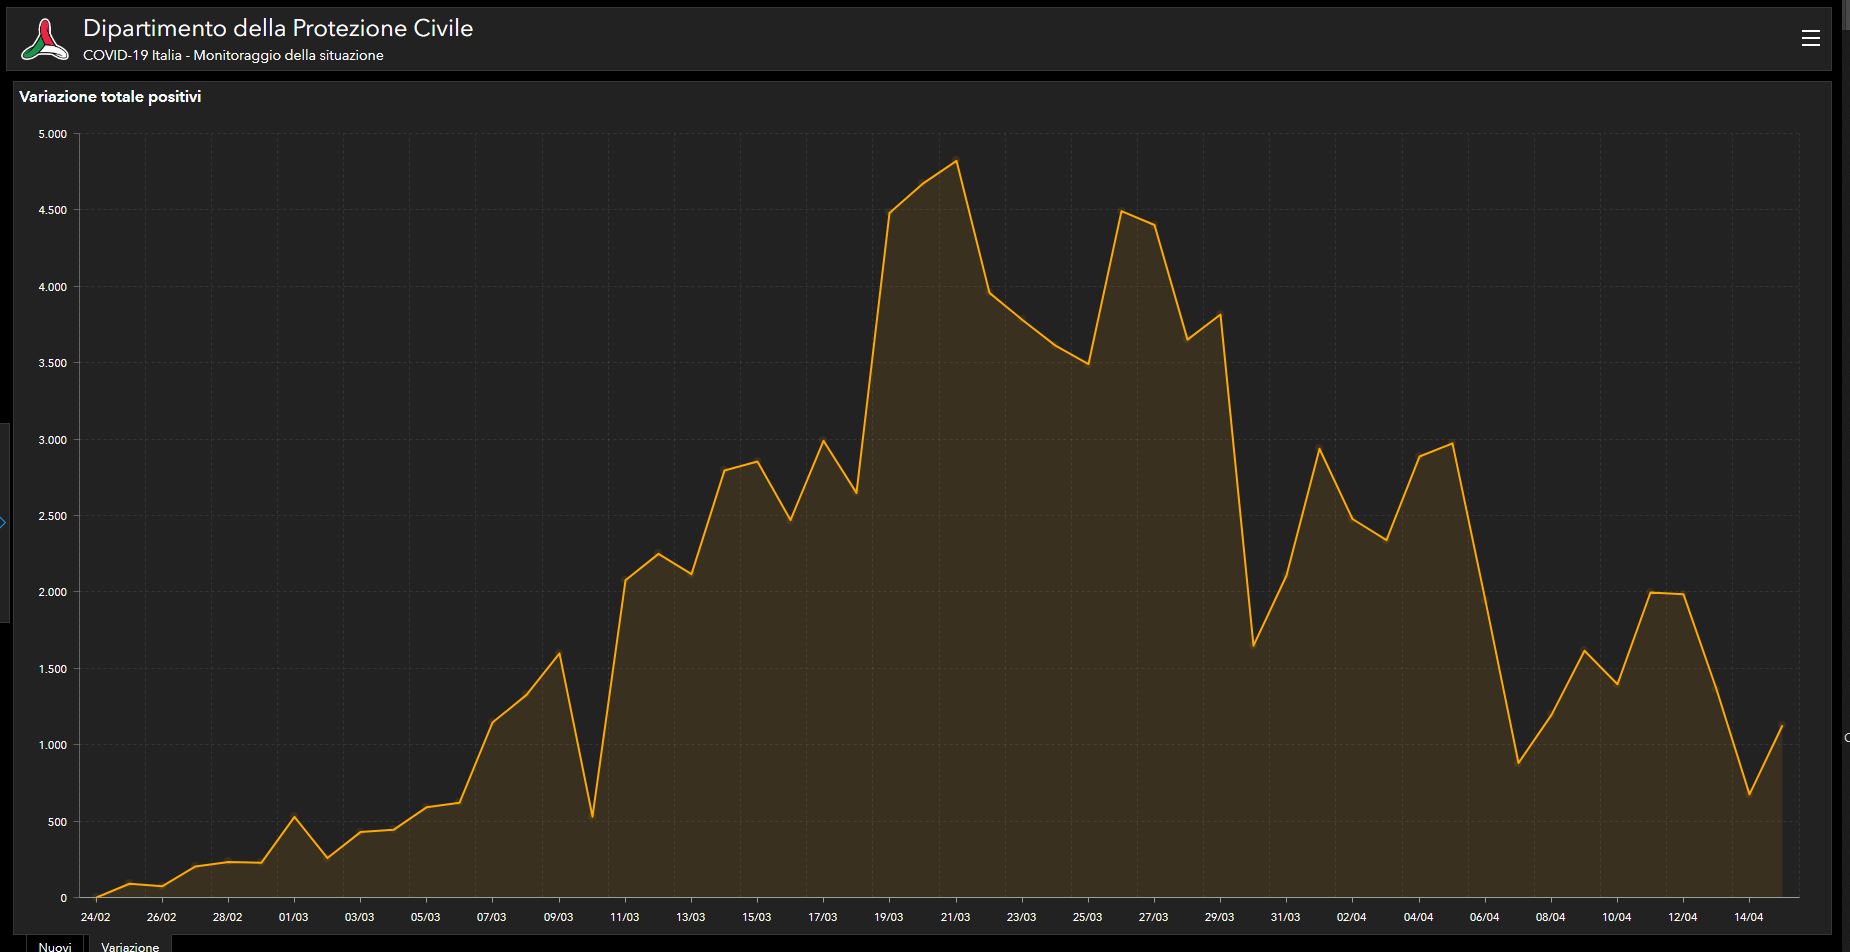Image resolution: width=1850 pixels, height=952 pixels.
Task: Click the 1.000 y-axis label
Action: tap(52, 745)
